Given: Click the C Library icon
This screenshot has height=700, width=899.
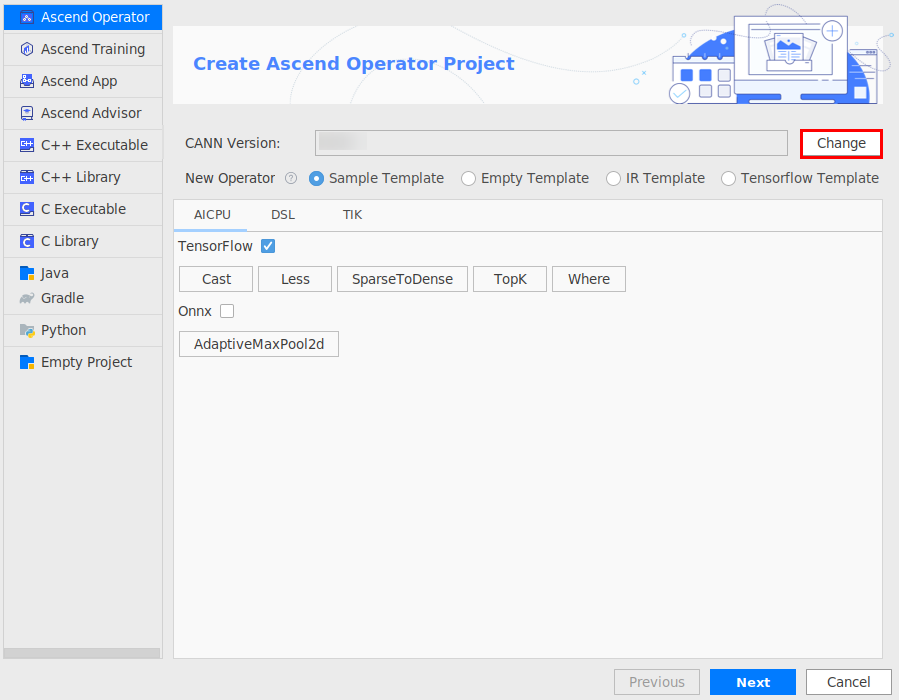Looking at the screenshot, I should point(27,241).
